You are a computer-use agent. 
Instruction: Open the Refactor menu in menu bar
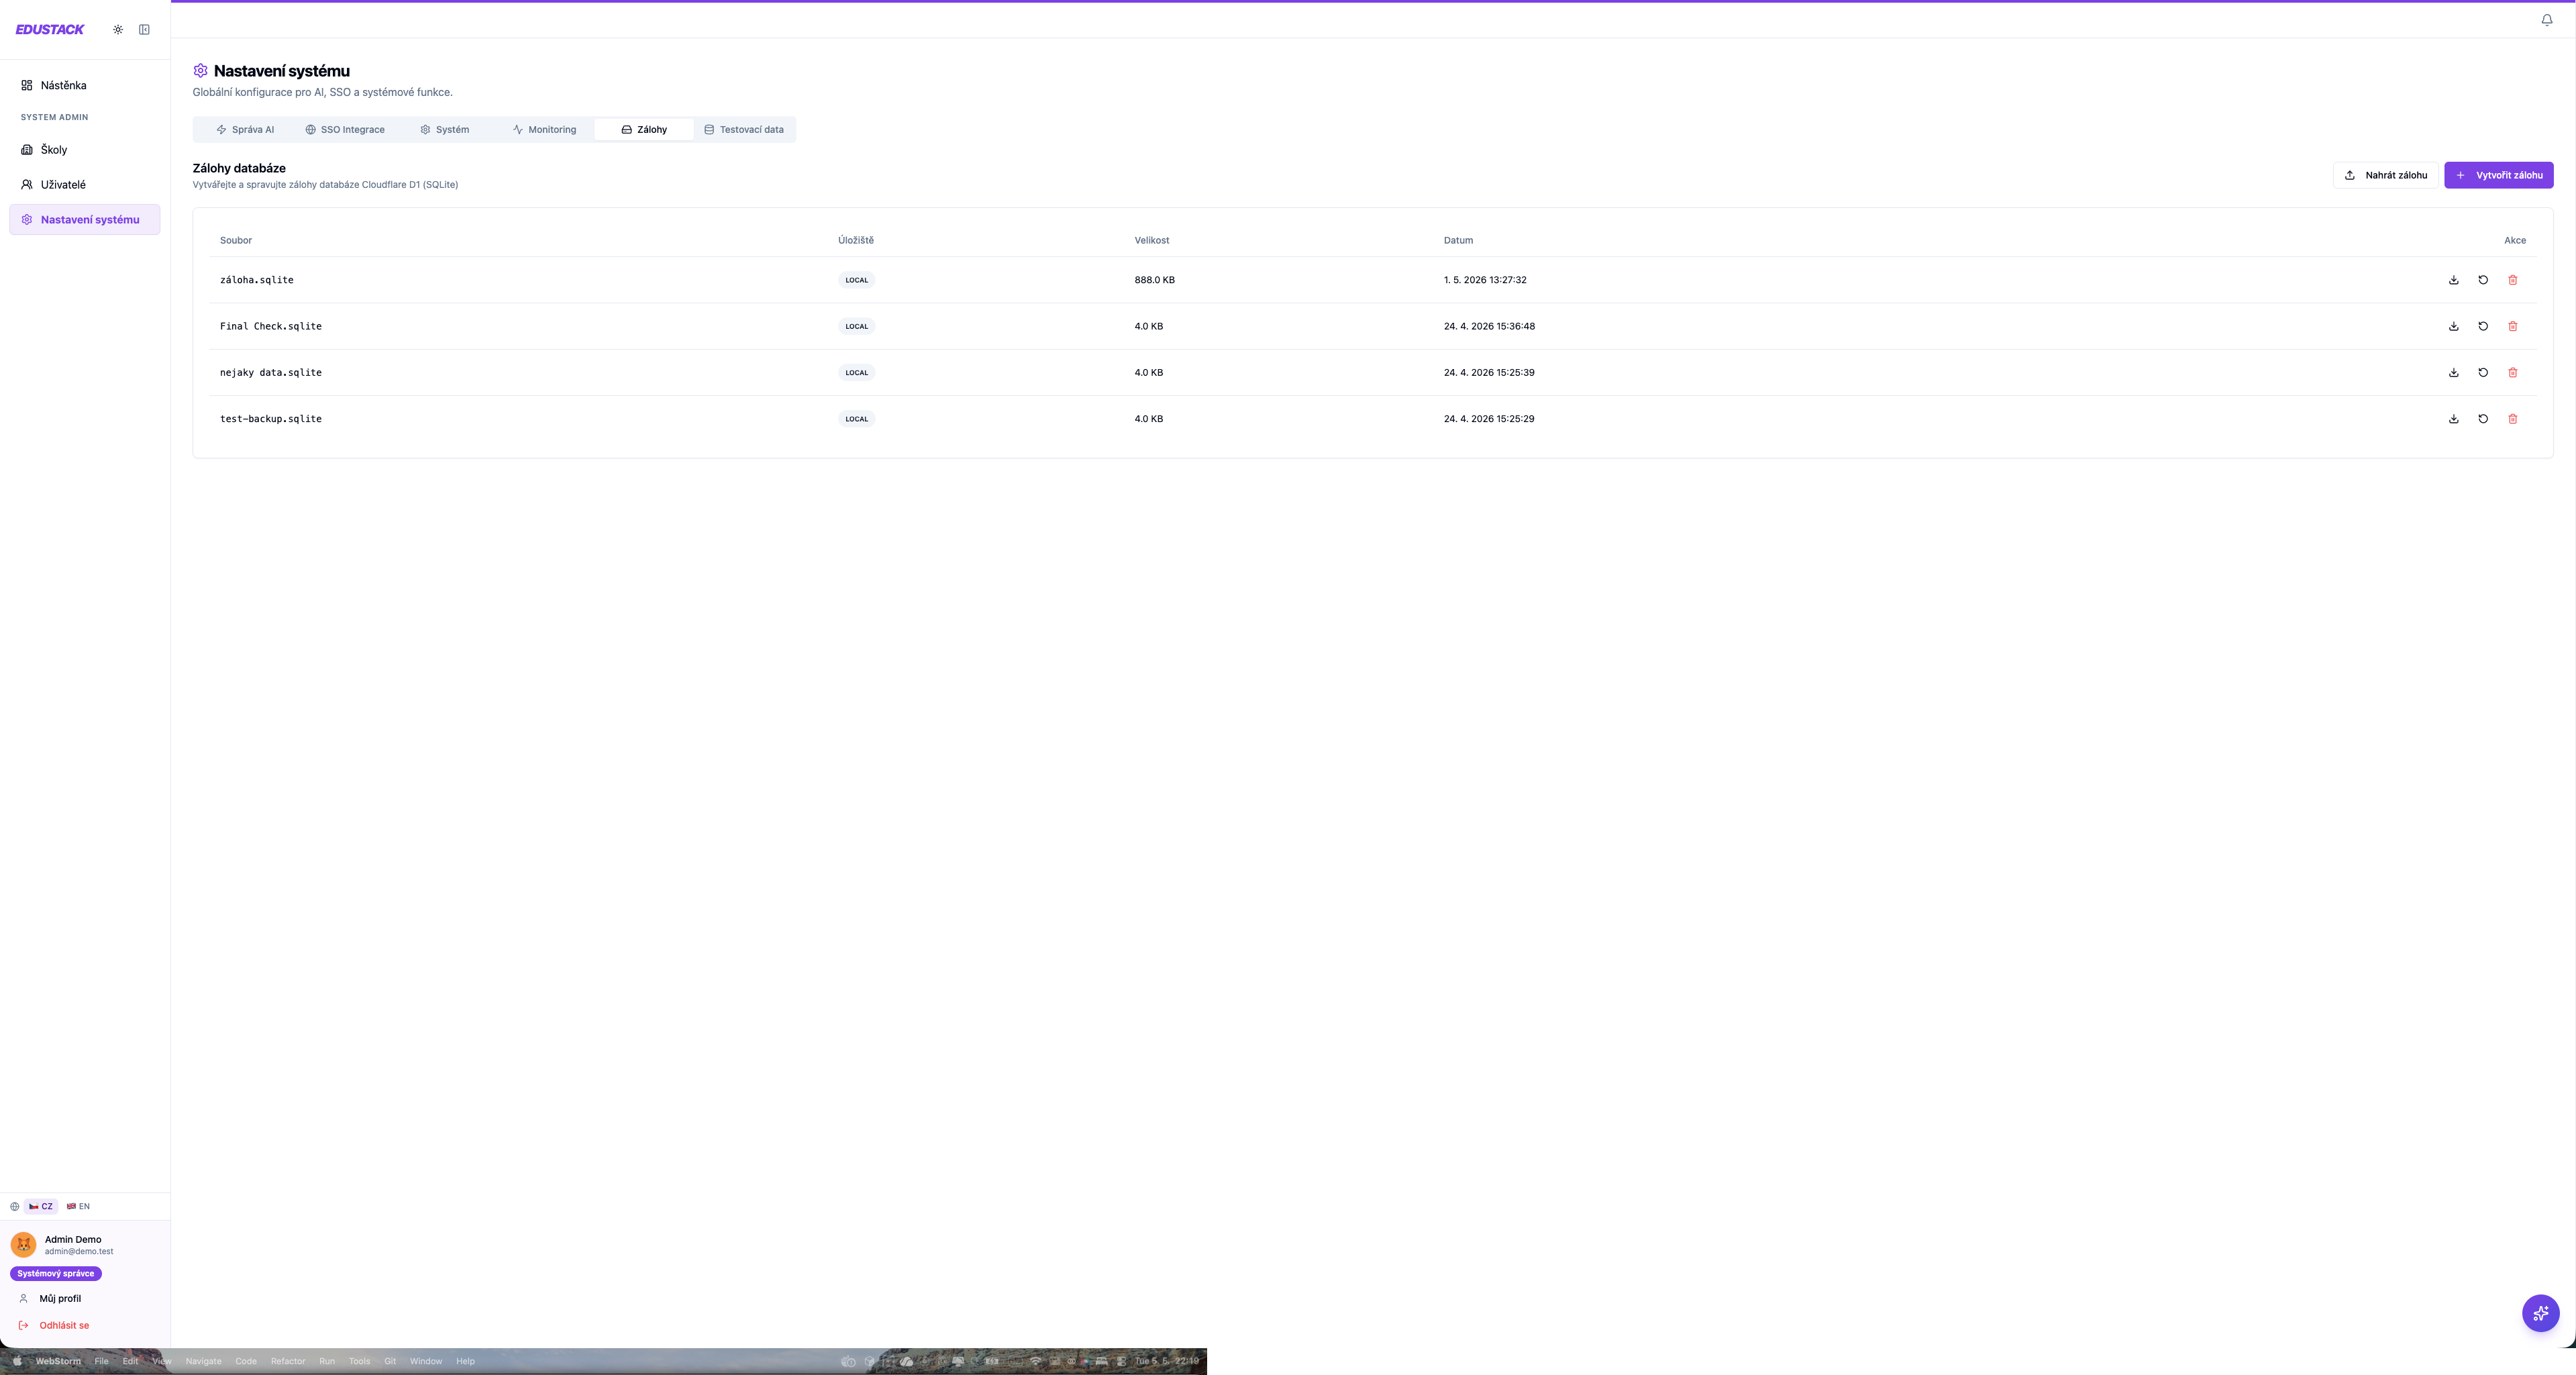coord(288,1361)
